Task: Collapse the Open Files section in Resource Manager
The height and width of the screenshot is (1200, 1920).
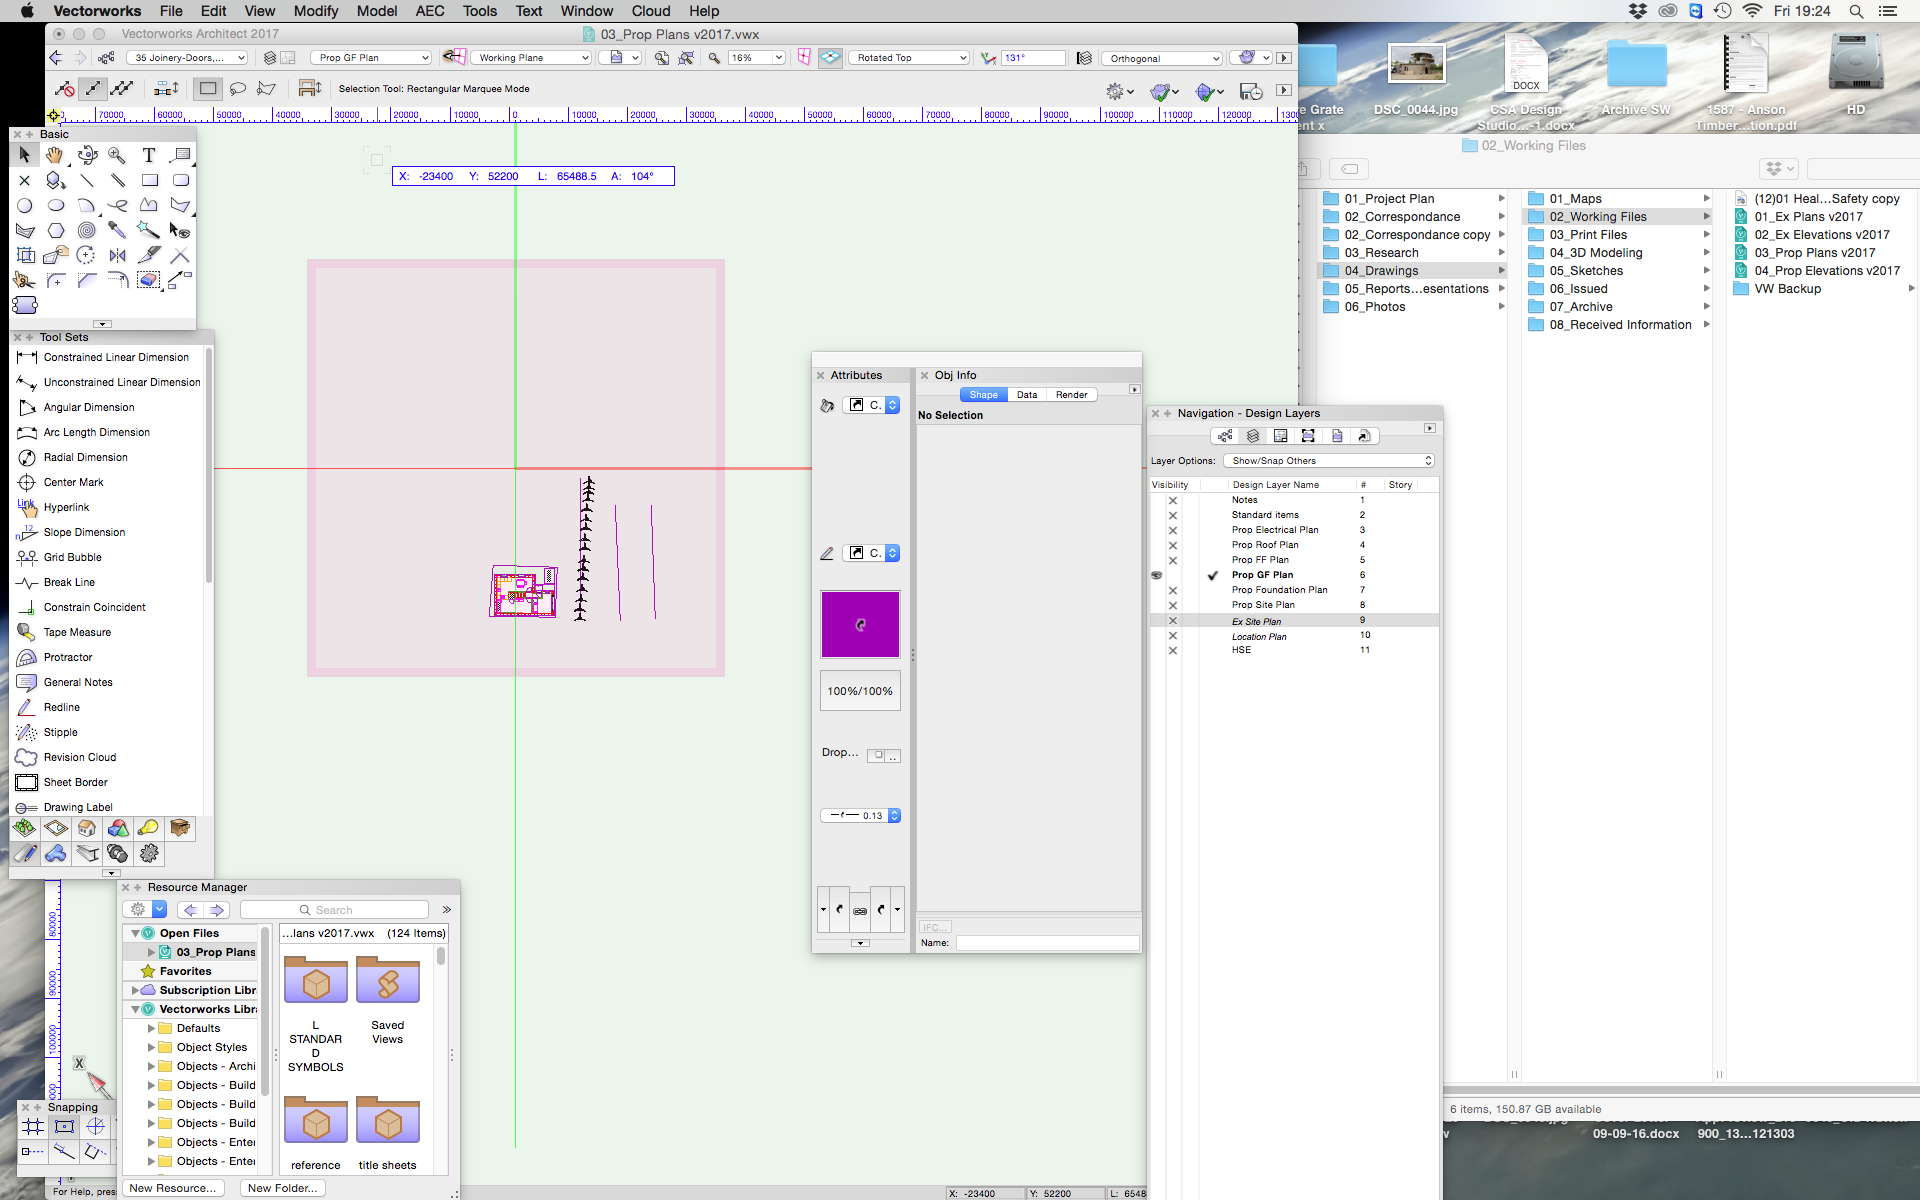Action: (x=137, y=933)
